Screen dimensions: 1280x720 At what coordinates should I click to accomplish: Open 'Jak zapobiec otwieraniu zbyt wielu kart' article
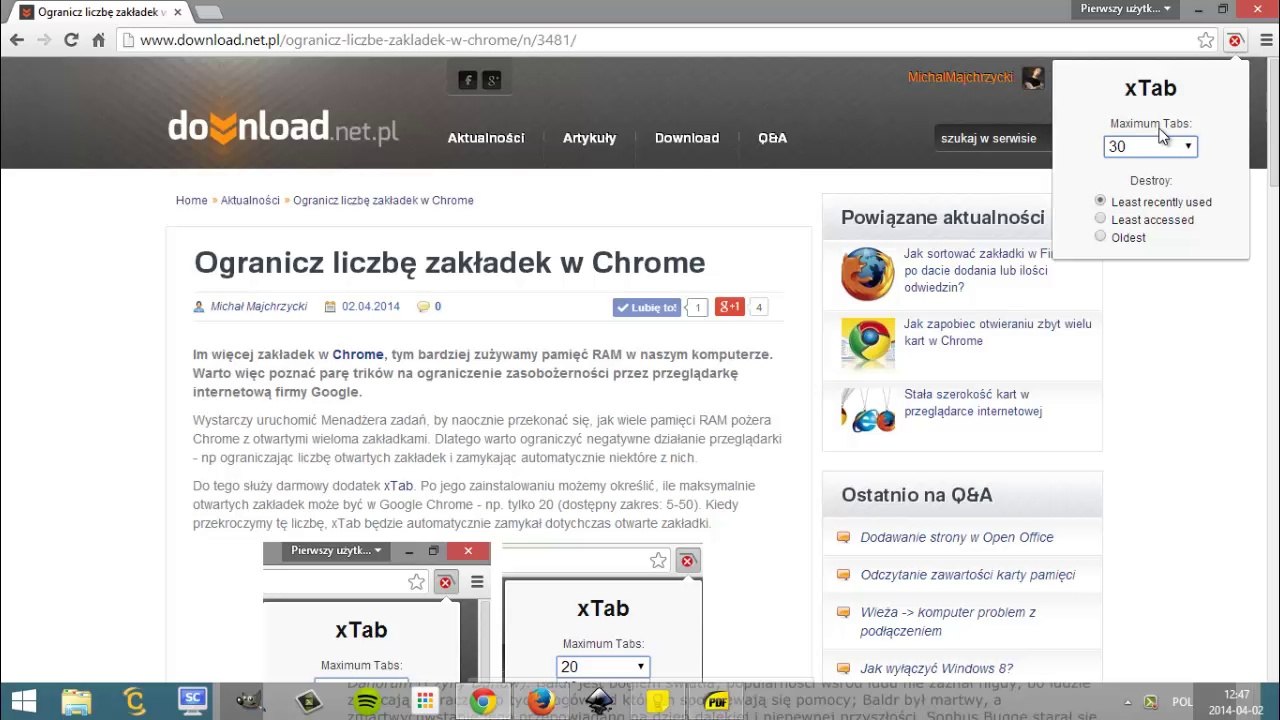pyautogui.click(x=998, y=332)
